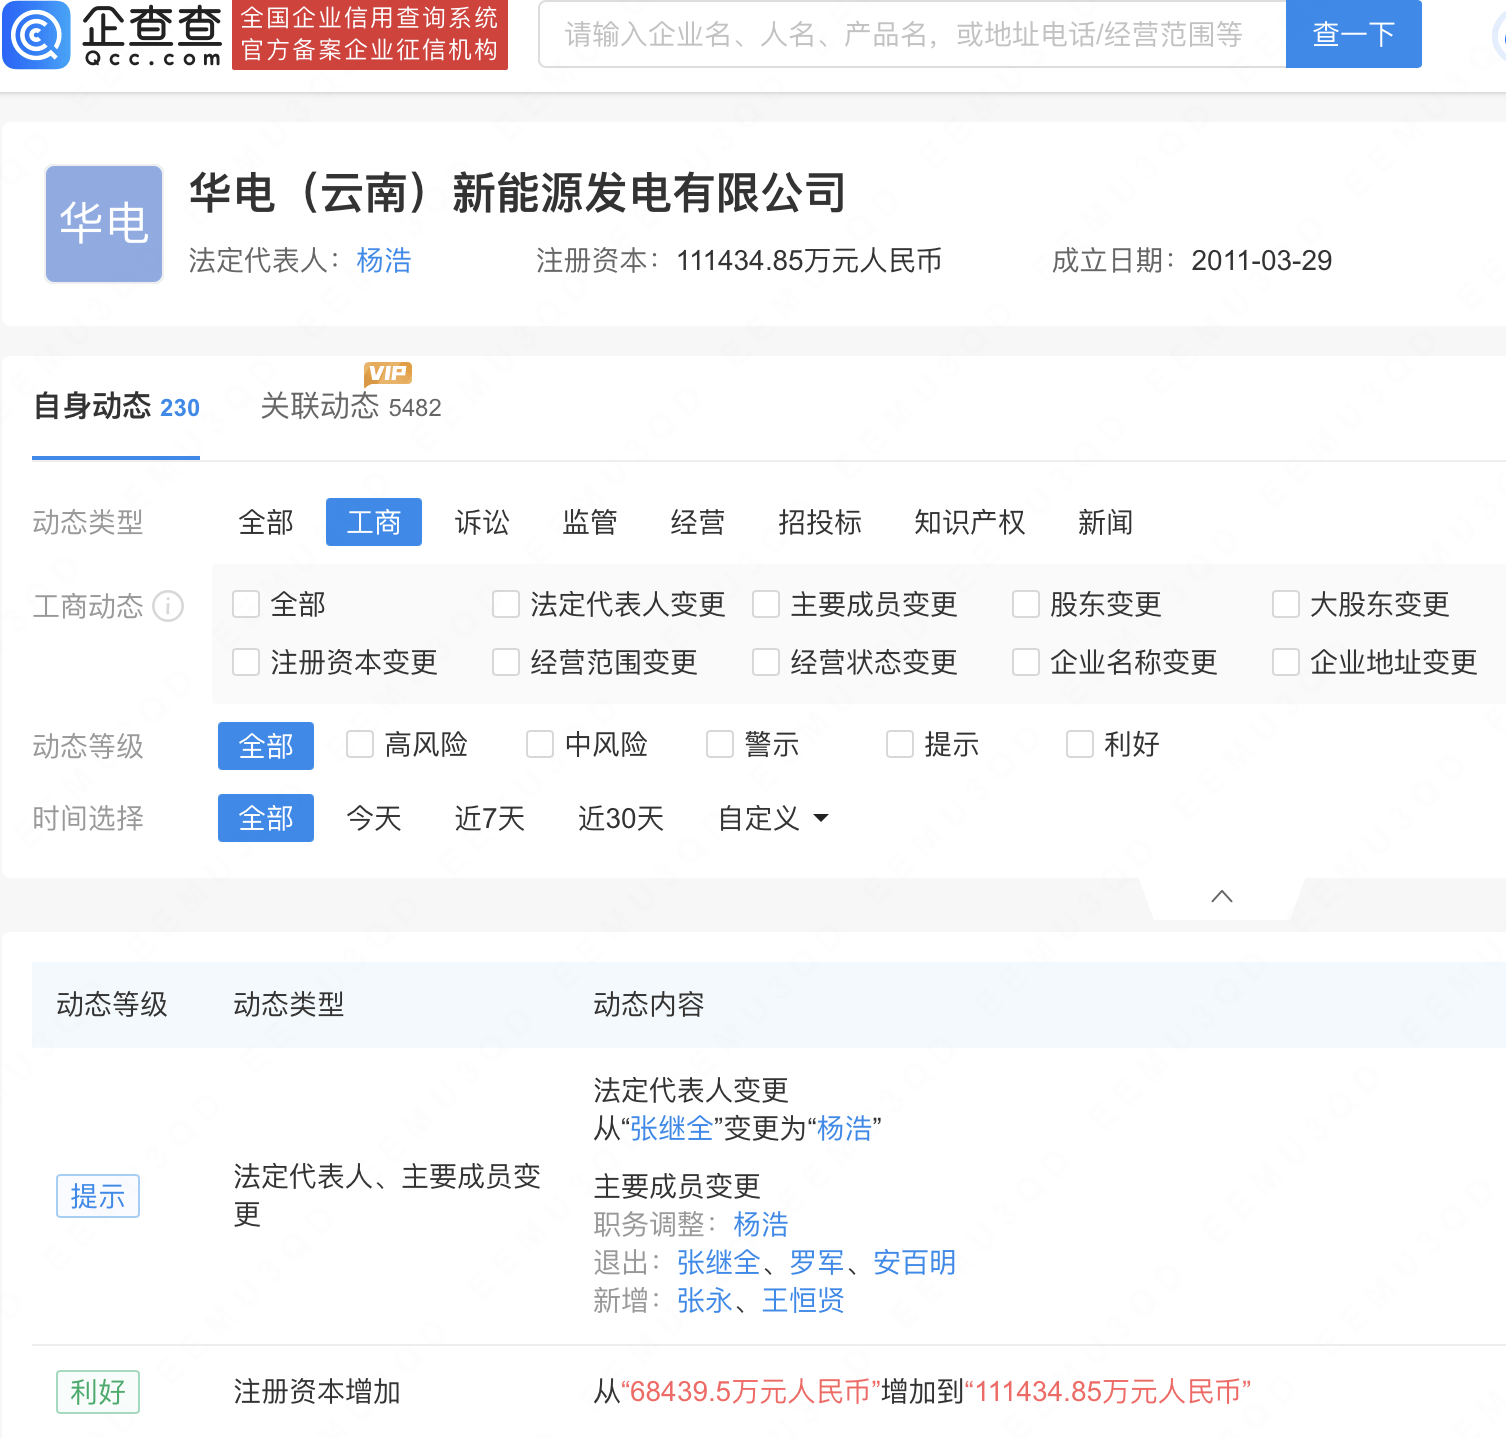
Task: Select the 知识产权 dynamic type
Action: coord(970,522)
